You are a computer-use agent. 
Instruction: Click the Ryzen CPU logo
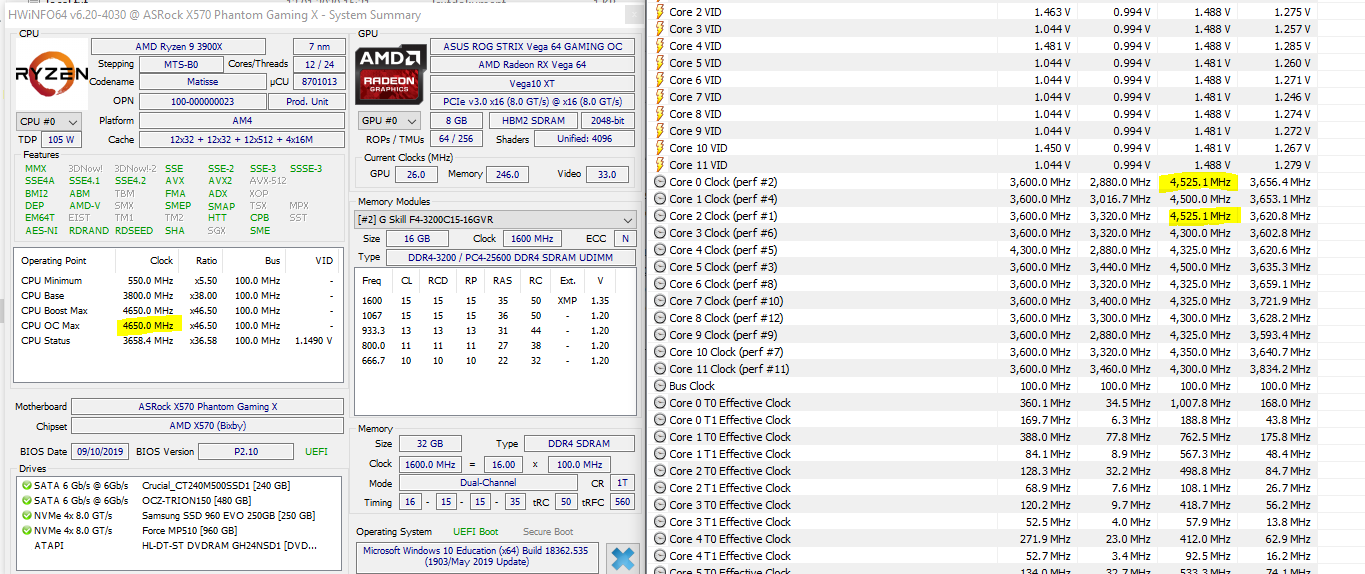click(51, 73)
